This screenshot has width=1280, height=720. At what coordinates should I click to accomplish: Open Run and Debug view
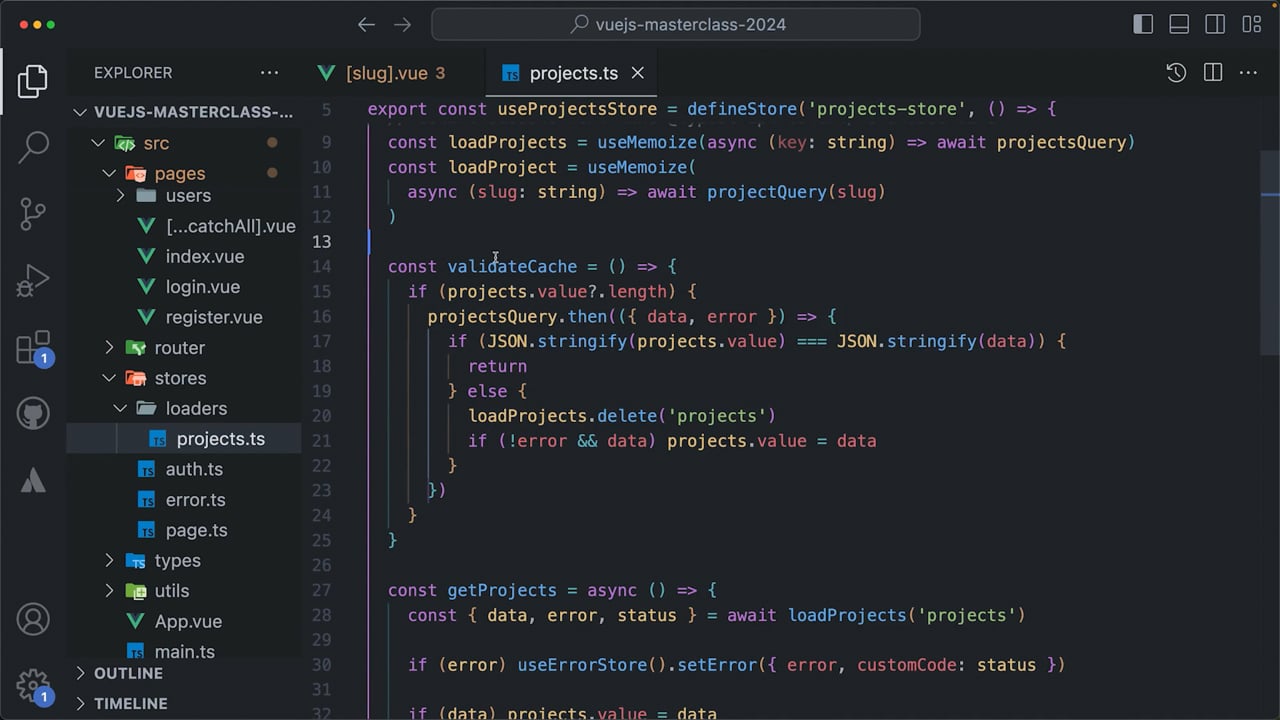click(33, 281)
